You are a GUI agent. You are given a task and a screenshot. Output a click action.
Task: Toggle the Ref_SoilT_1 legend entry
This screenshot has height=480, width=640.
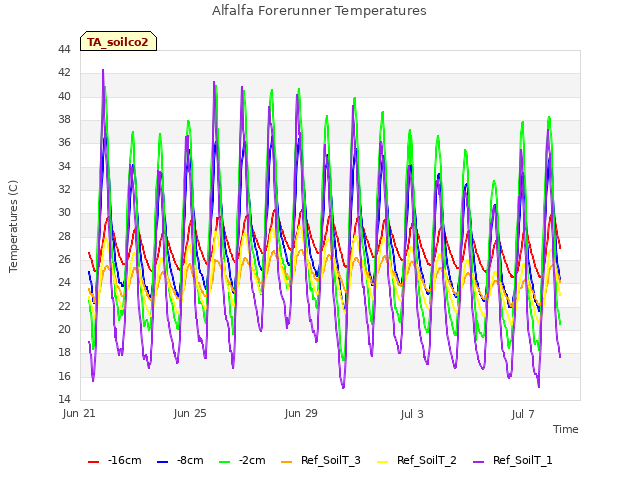[513, 460]
